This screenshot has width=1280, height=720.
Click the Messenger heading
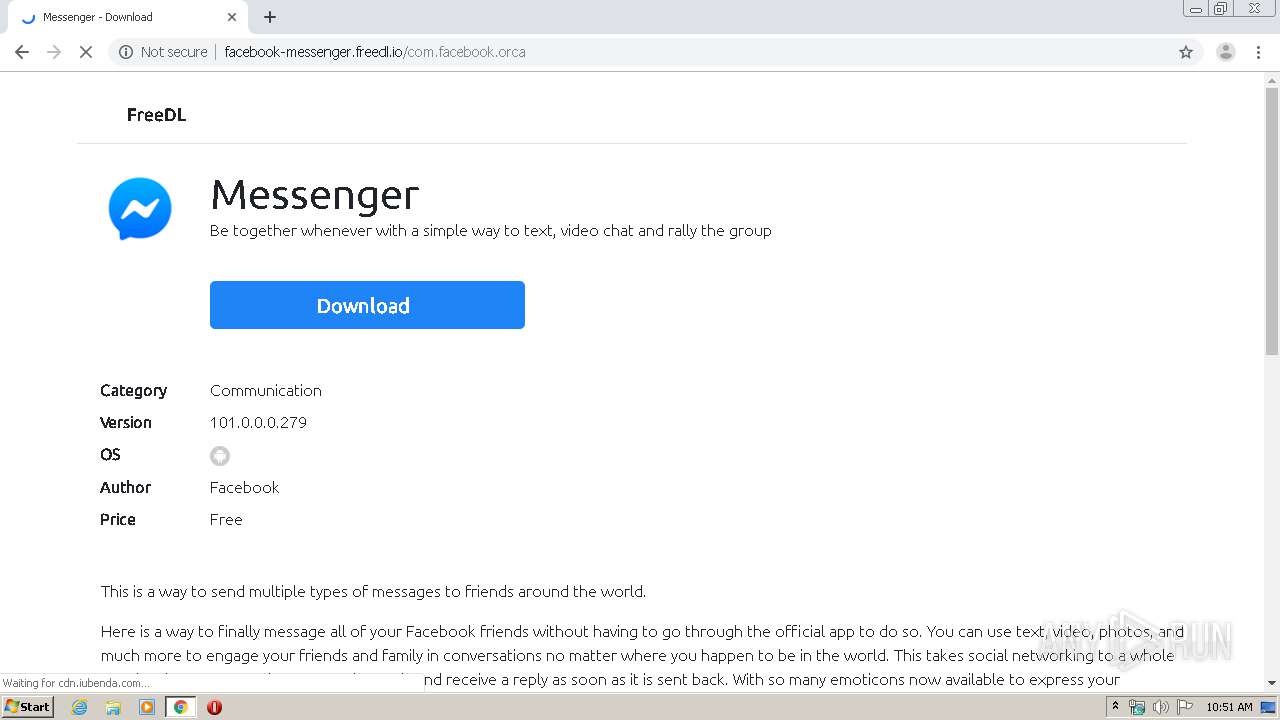pyautogui.click(x=314, y=194)
